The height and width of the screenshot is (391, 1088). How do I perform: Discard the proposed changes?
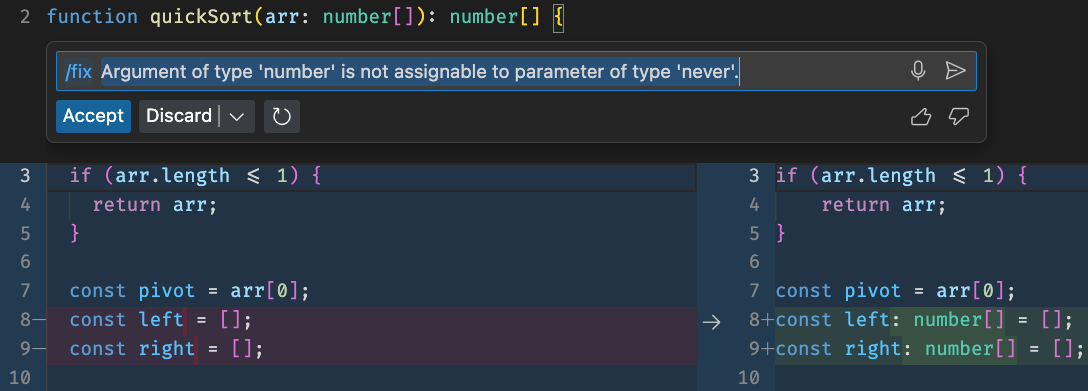179,116
